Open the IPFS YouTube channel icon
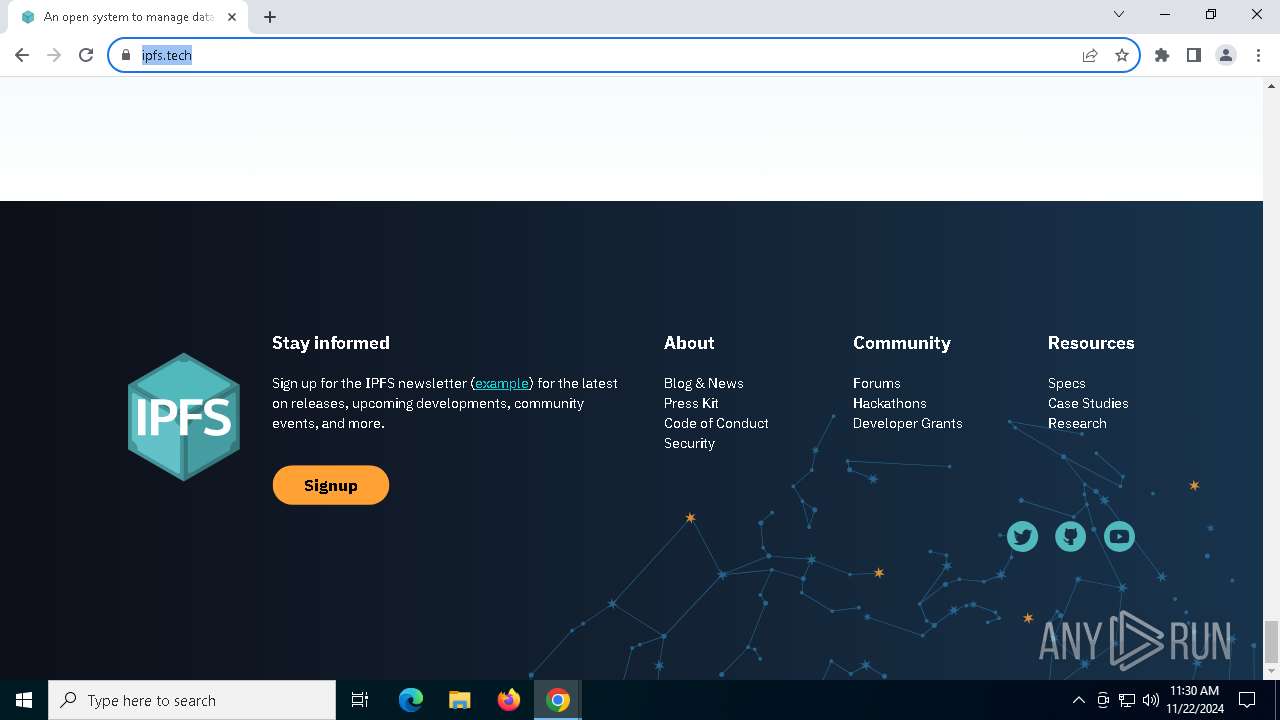The height and width of the screenshot is (720, 1280). pos(1119,537)
